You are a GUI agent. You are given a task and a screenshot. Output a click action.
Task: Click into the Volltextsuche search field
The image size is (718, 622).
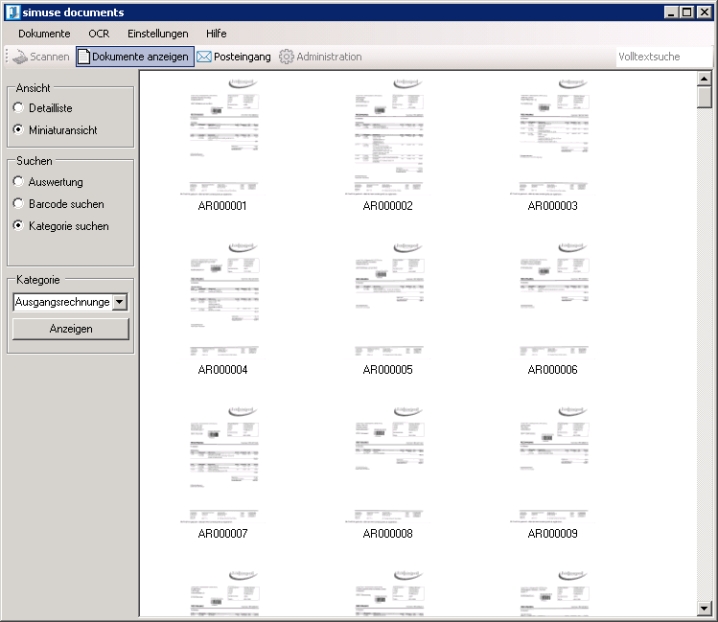coord(654,57)
